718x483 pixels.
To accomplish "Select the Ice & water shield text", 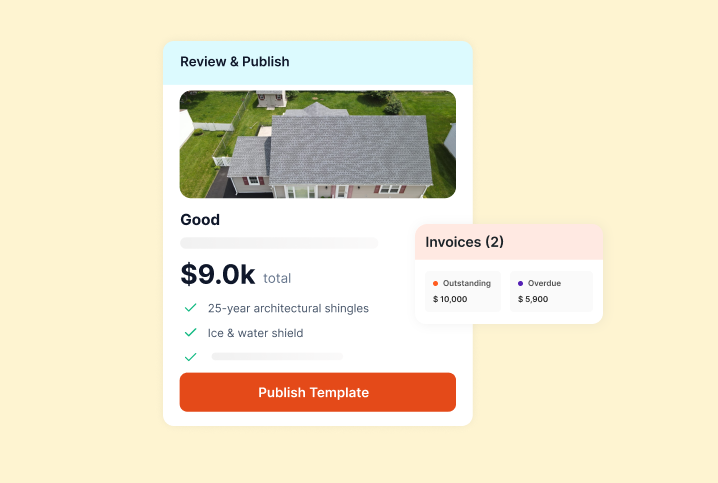I will [x=255, y=332].
